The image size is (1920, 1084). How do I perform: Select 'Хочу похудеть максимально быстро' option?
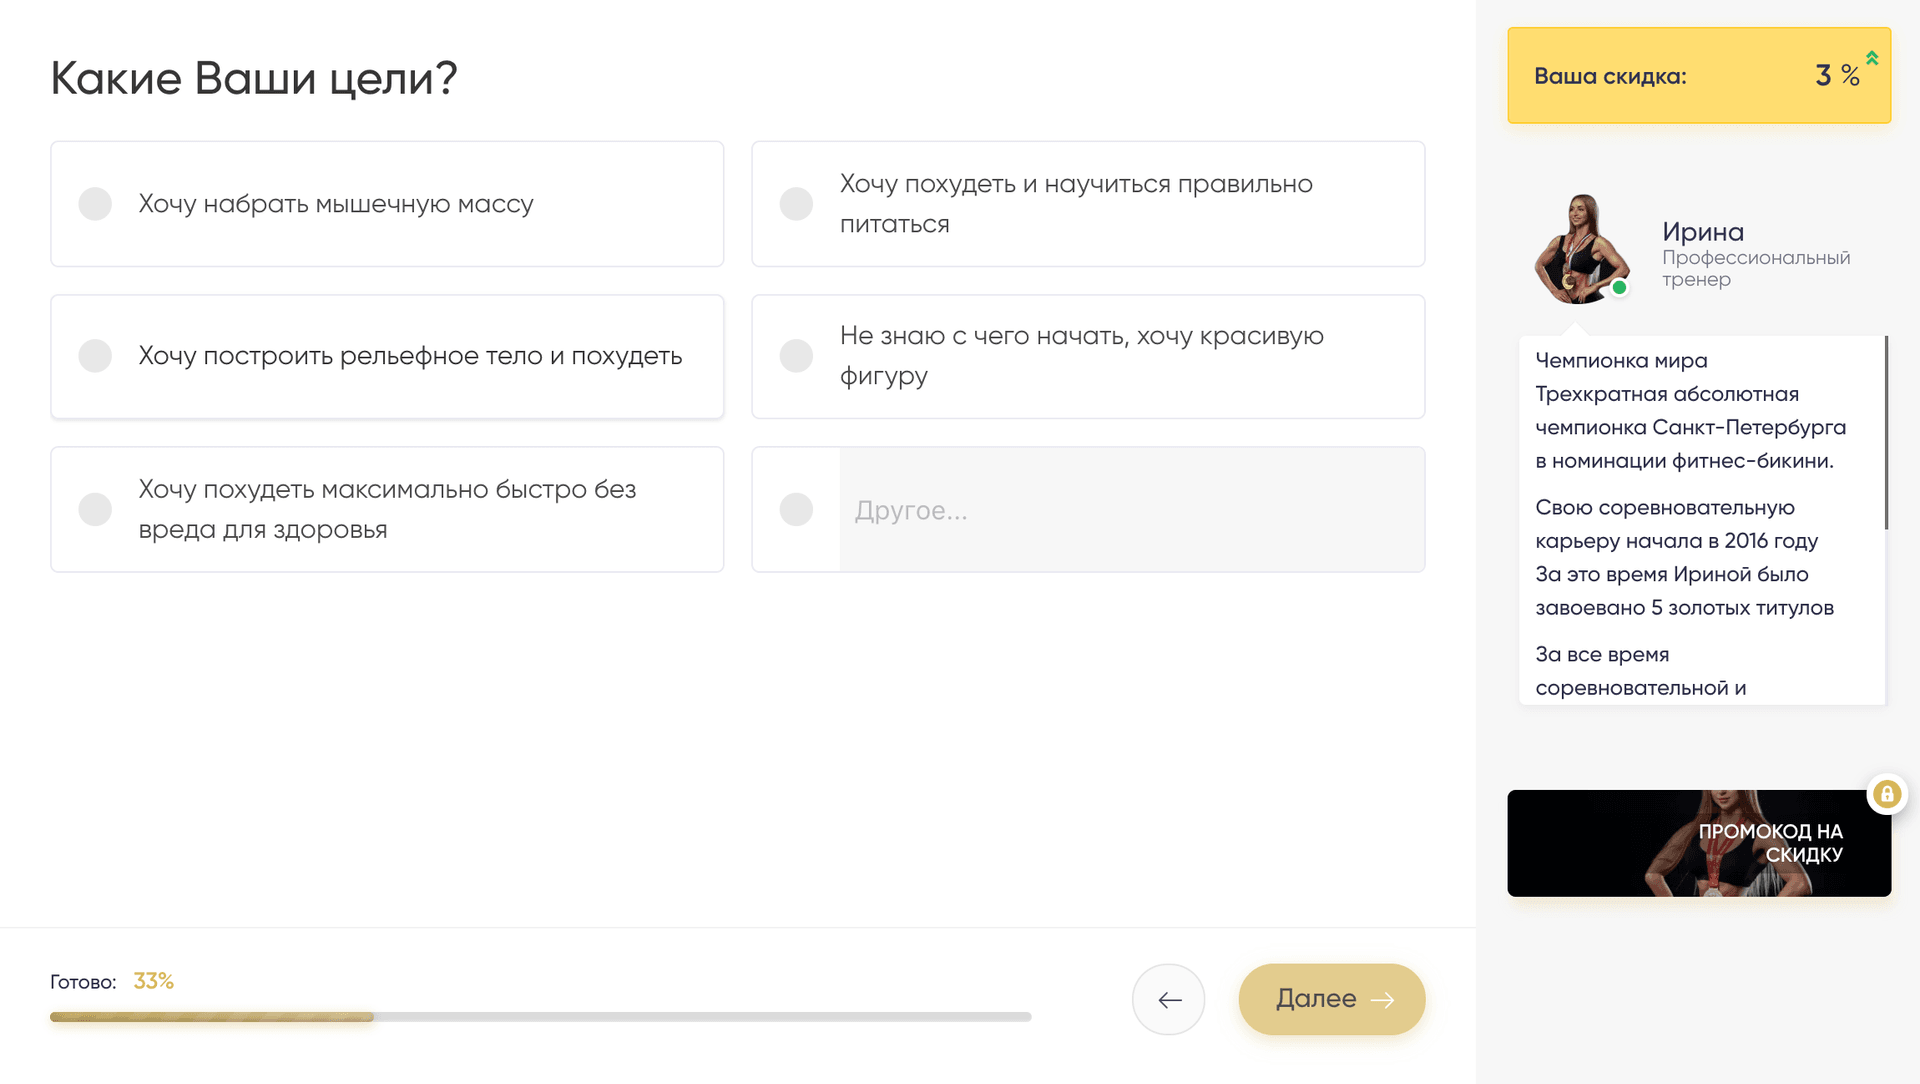click(x=95, y=509)
